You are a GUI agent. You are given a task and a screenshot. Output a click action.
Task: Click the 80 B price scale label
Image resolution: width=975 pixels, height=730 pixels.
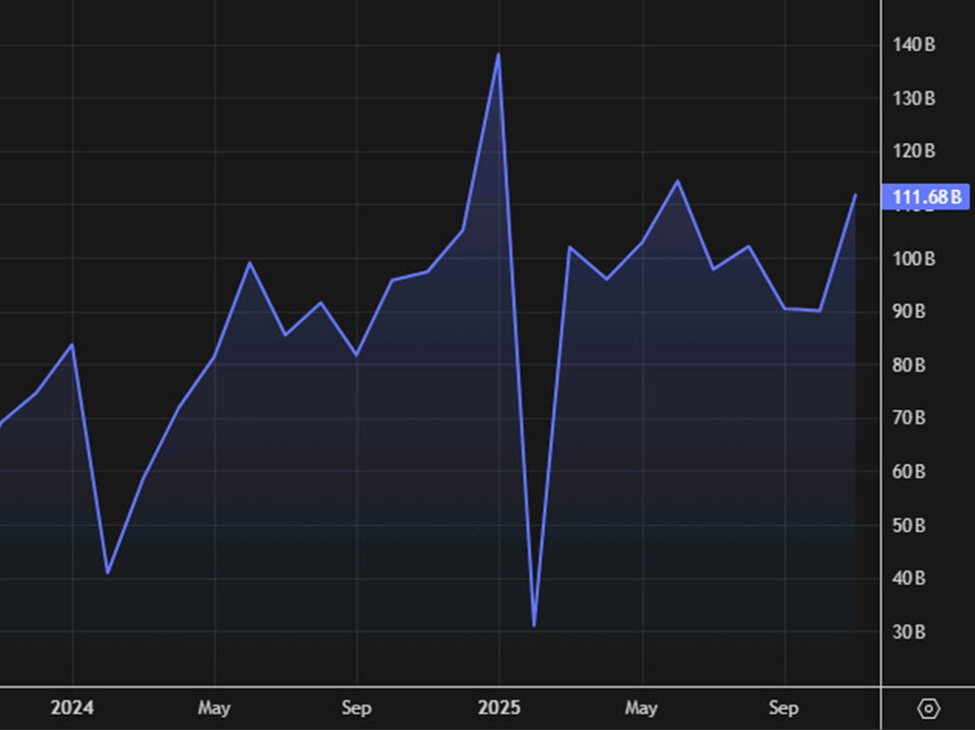pyautogui.click(x=909, y=365)
